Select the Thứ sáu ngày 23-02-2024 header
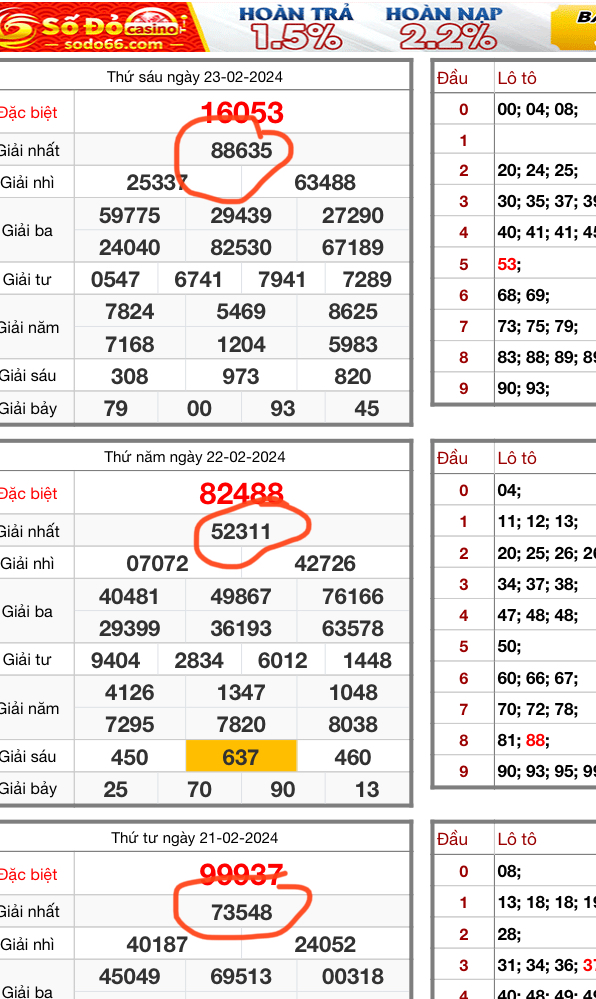 tap(194, 77)
